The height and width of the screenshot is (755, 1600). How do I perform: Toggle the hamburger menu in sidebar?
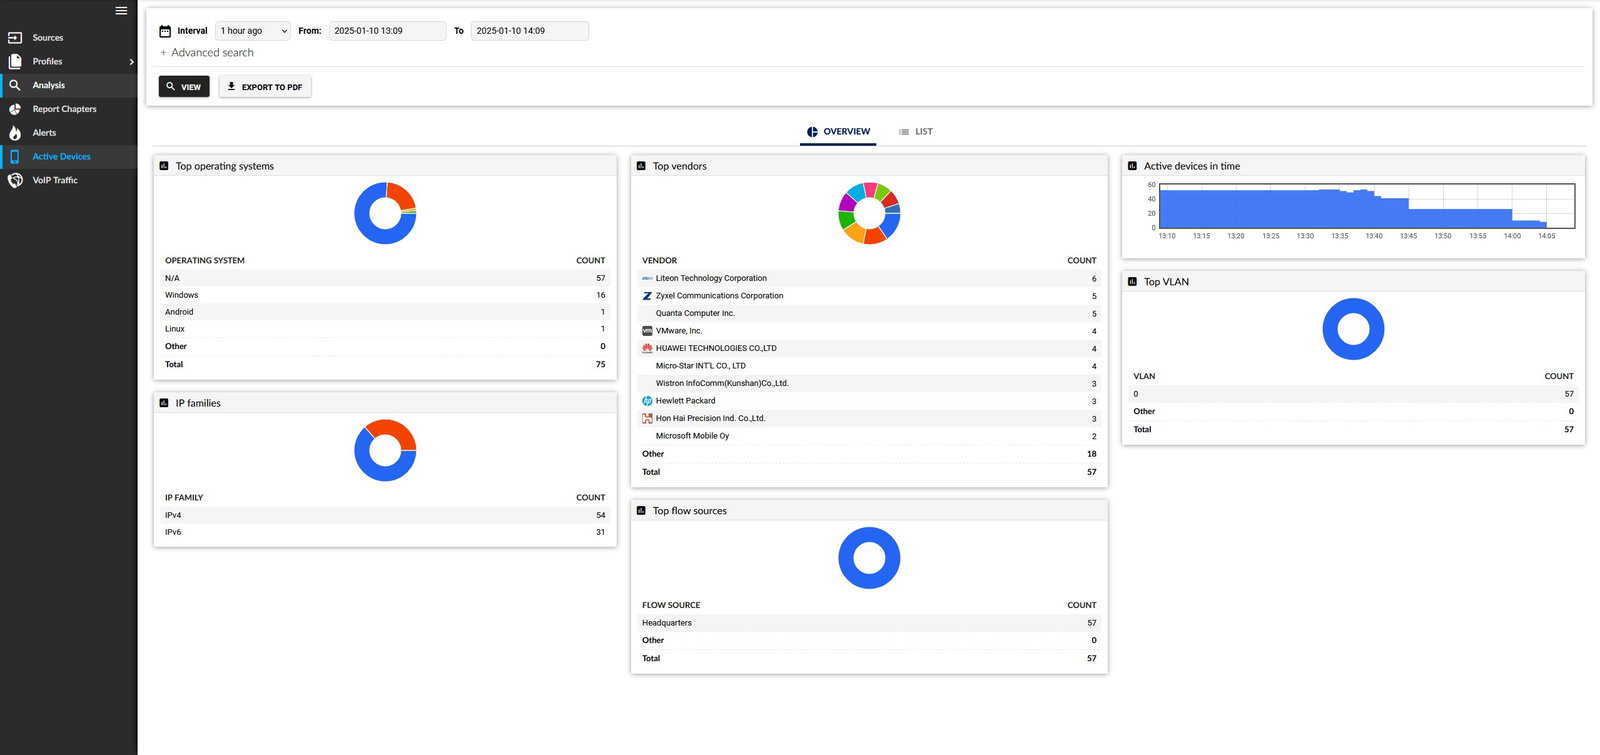(121, 11)
